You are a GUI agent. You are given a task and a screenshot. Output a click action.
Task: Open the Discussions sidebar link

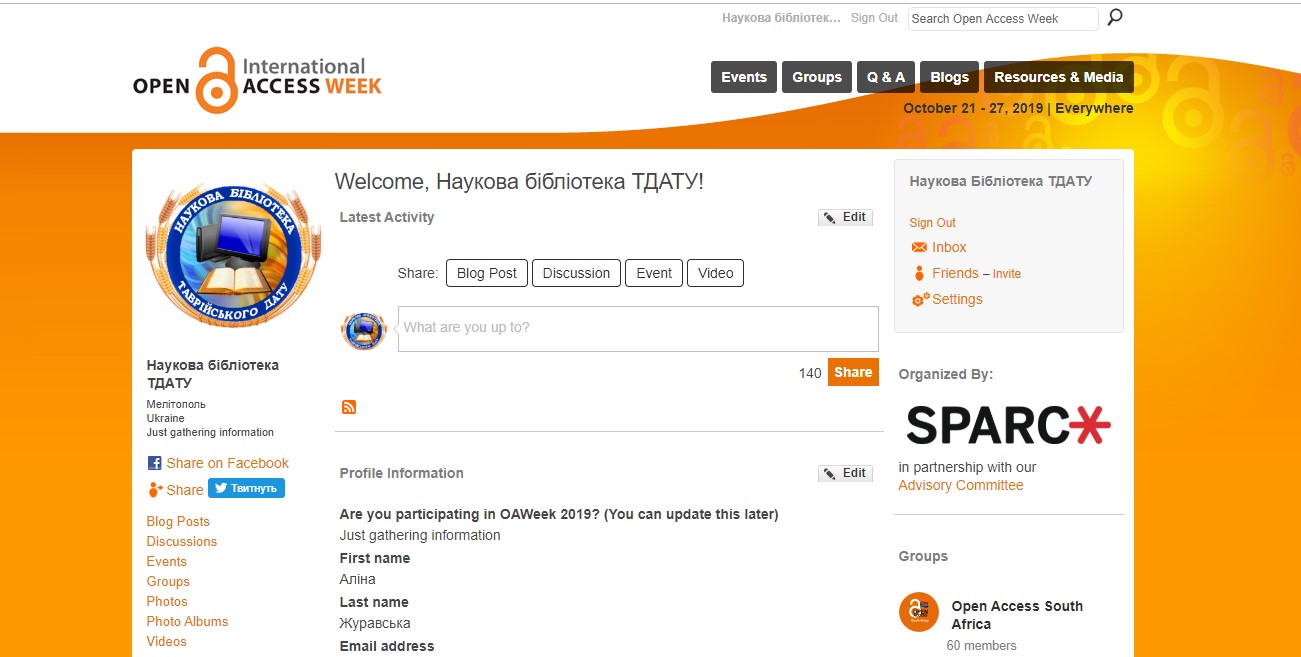click(182, 541)
